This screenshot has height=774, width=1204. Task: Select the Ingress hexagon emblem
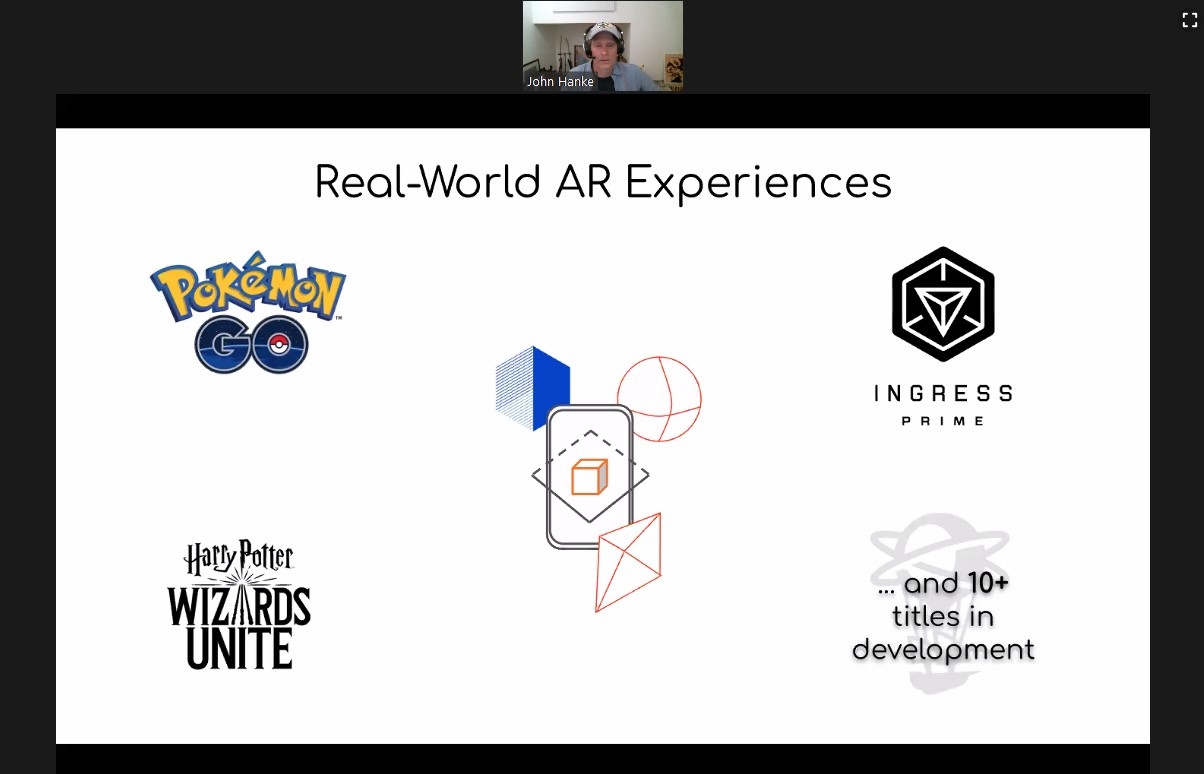pos(943,304)
